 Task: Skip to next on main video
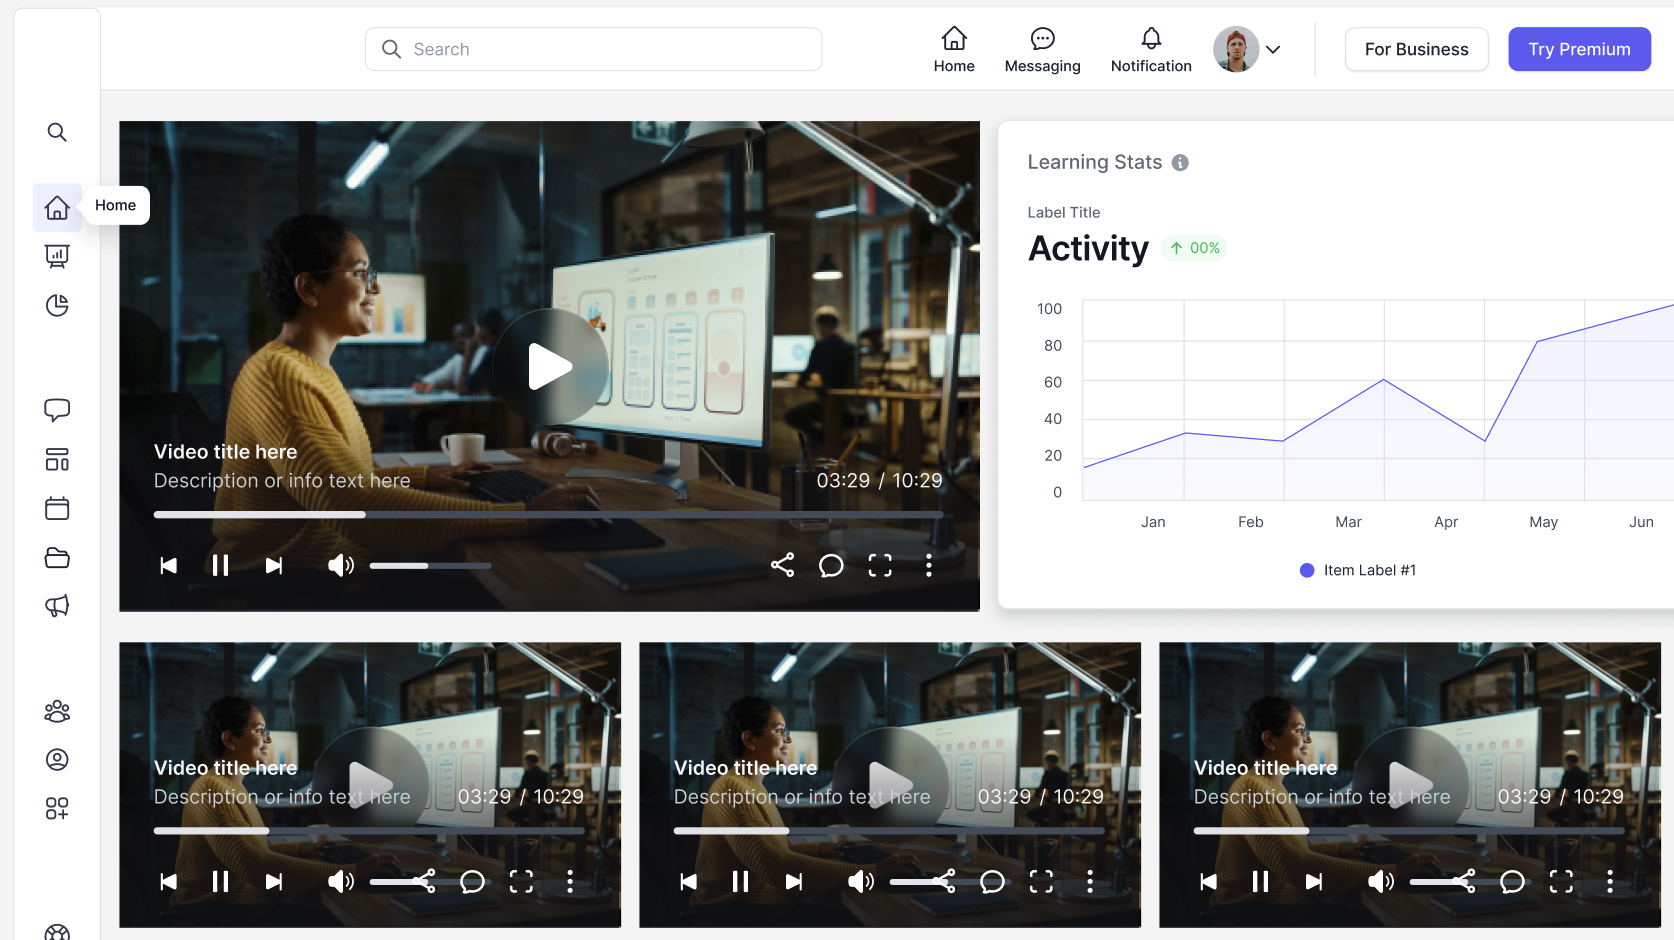(273, 566)
